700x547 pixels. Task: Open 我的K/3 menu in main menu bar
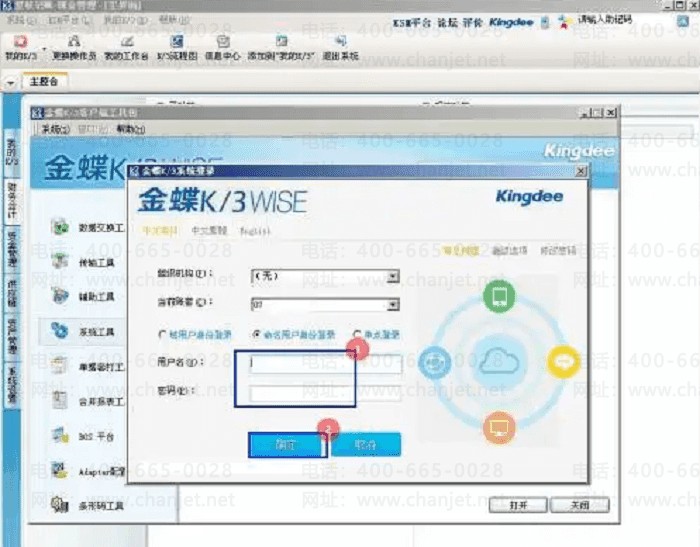[x=125, y=20]
